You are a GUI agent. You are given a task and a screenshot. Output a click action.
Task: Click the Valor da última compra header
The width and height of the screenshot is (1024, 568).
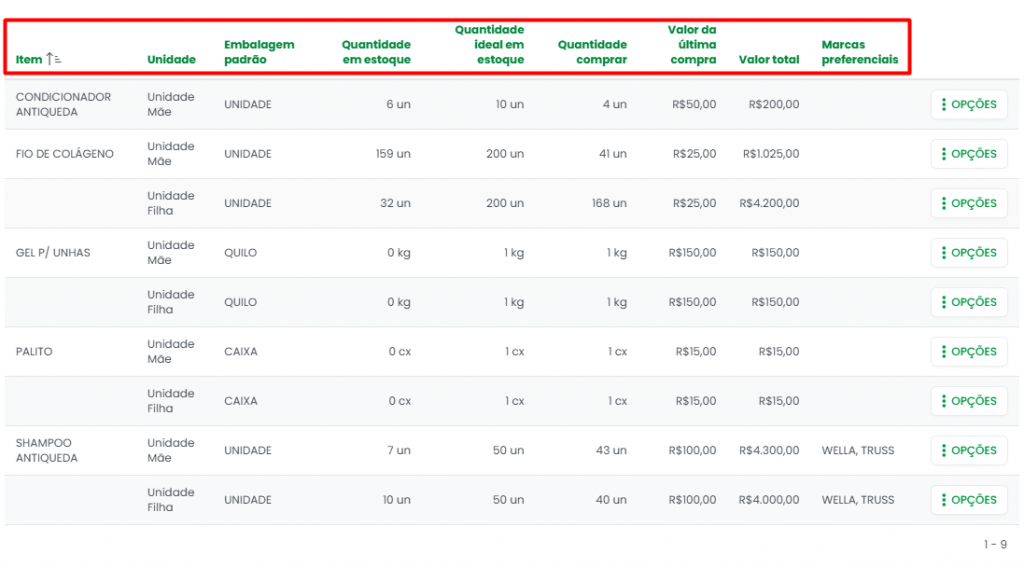692,45
